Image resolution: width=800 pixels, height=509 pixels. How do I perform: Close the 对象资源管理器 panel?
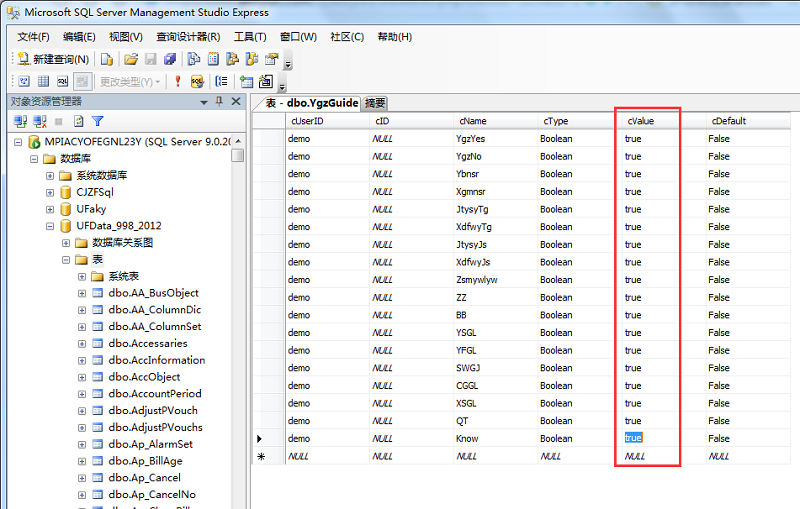tap(236, 101)
